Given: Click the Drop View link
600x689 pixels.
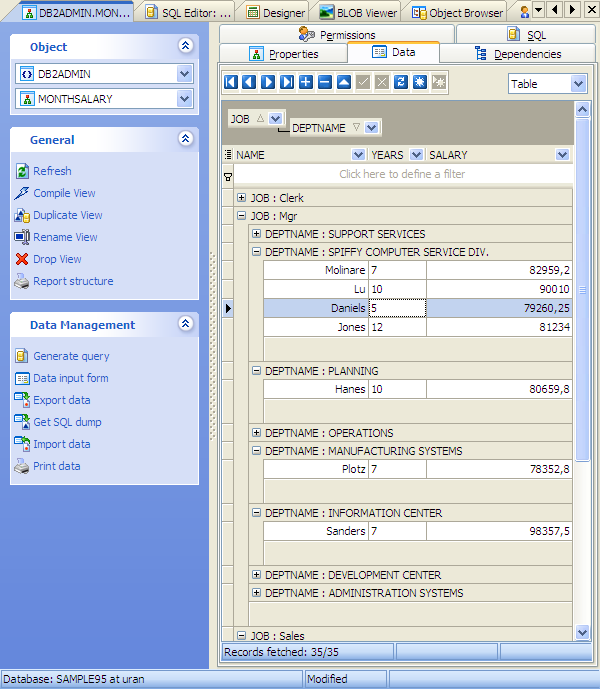Looking at the screenshot, I should [x=57, y=259].
